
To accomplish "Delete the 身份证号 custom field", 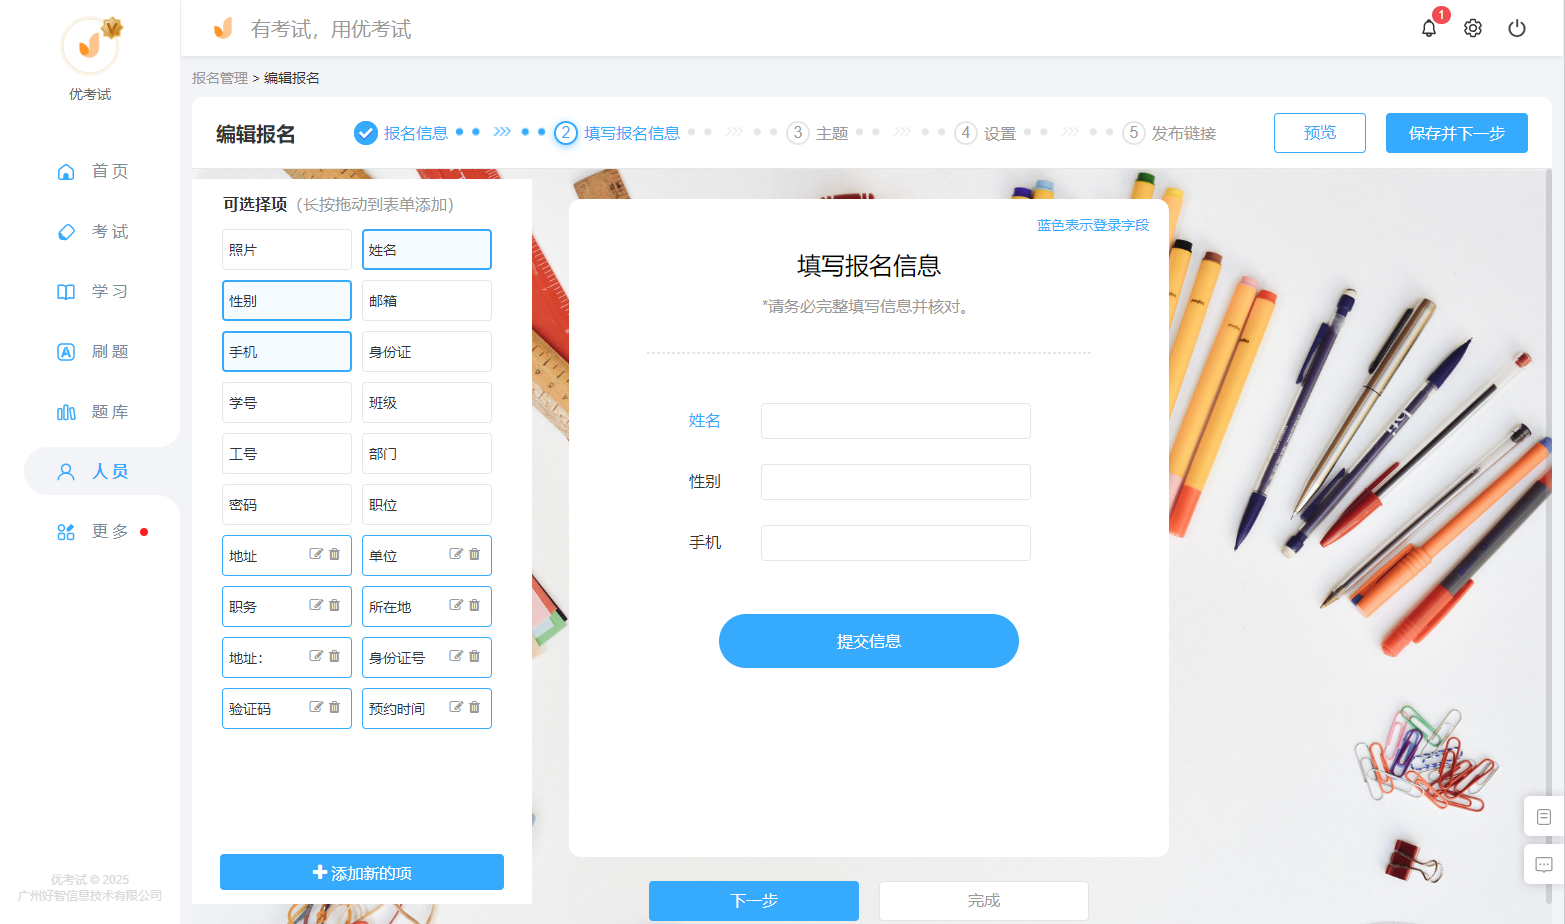I will point(475,656).
